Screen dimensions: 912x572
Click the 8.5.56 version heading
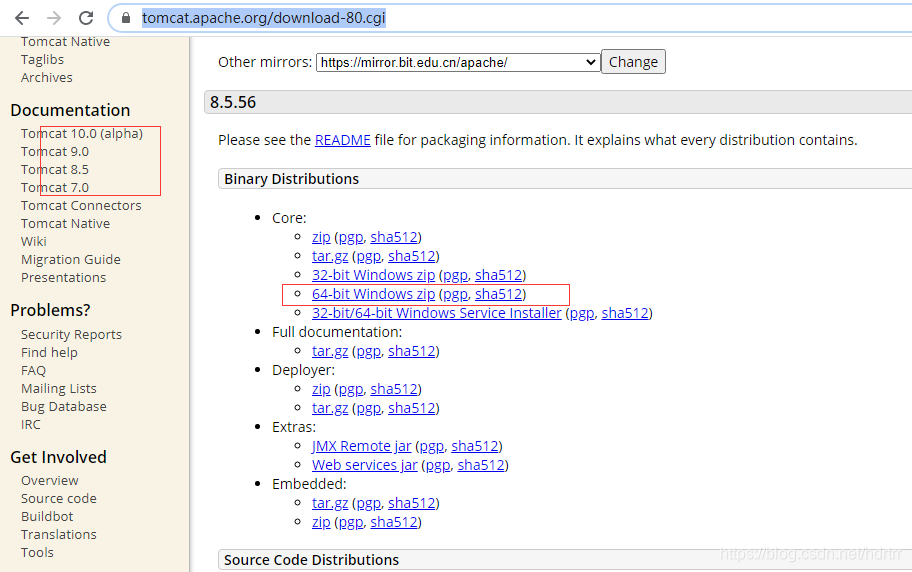coord(233,103)
